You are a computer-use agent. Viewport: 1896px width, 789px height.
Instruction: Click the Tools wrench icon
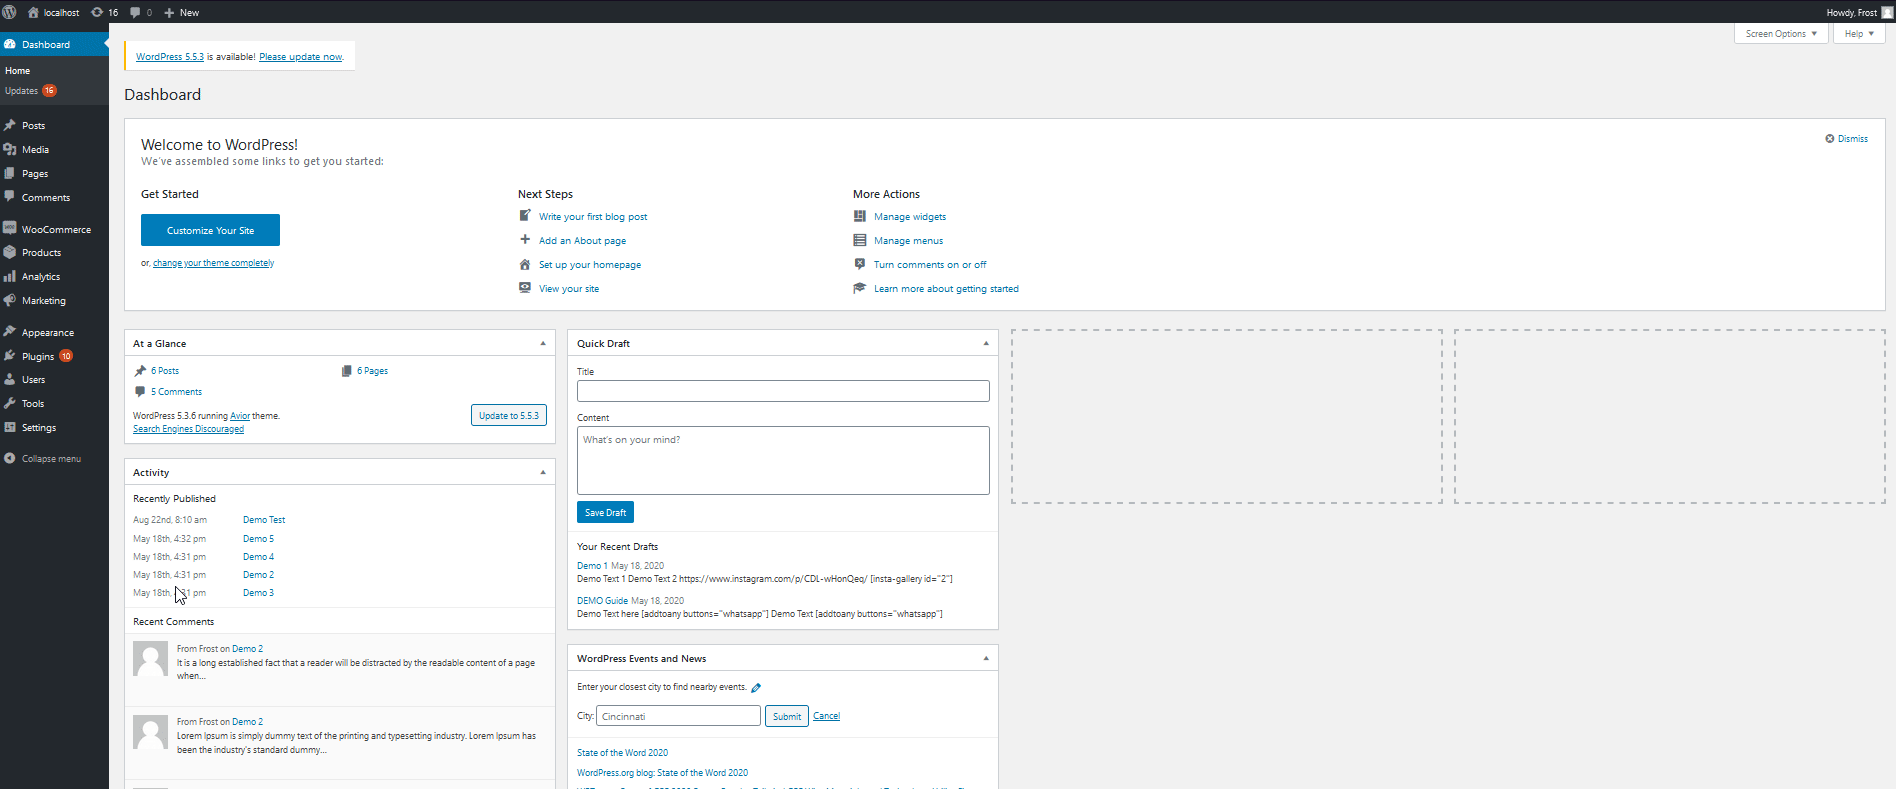click(10, 403)
